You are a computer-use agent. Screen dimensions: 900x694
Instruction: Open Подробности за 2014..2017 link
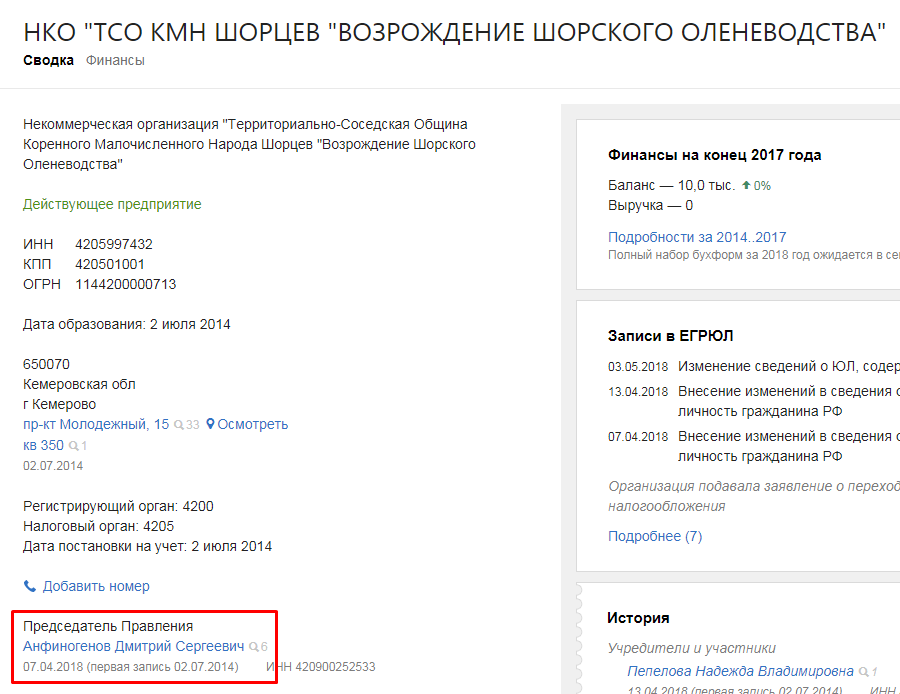coord(697,237)
